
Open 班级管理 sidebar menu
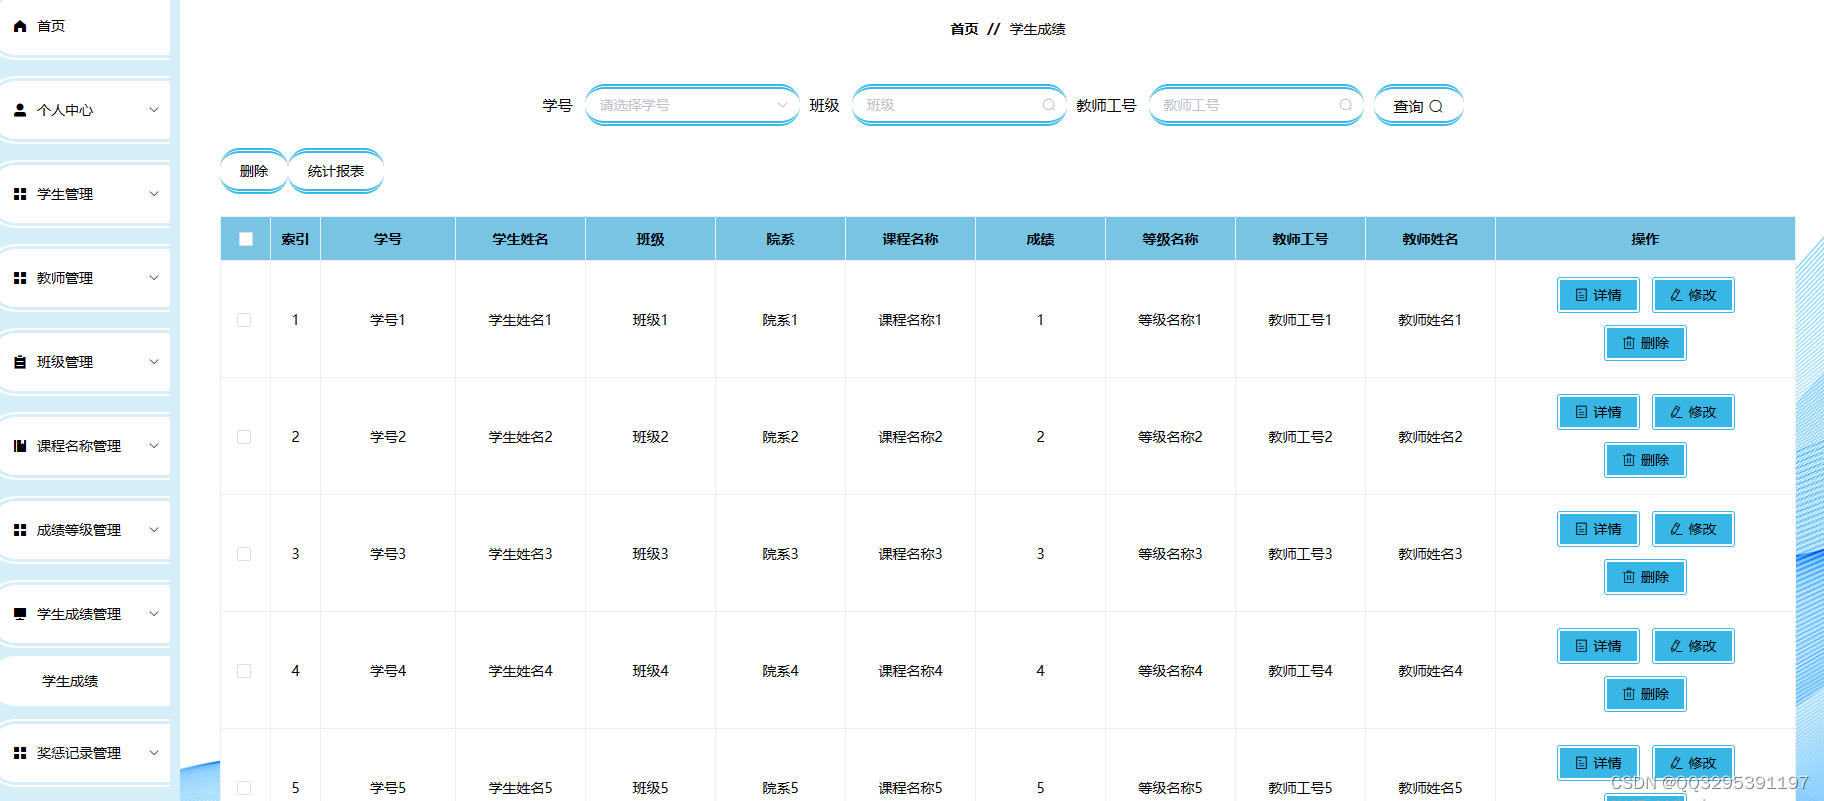click(85, 362)
